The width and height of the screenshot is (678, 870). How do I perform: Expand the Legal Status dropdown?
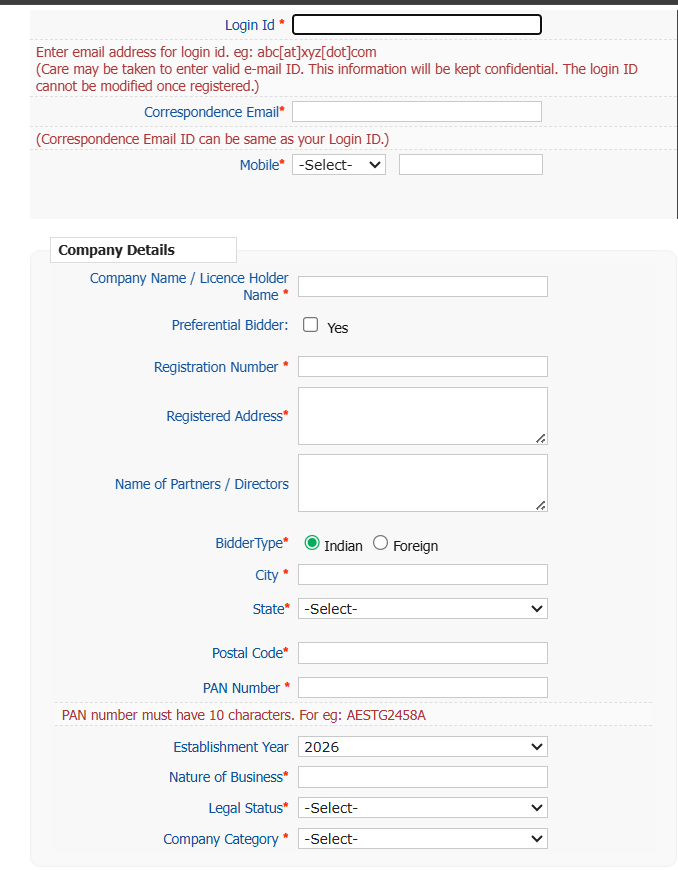pyautogui.click(x=422, y=808)
